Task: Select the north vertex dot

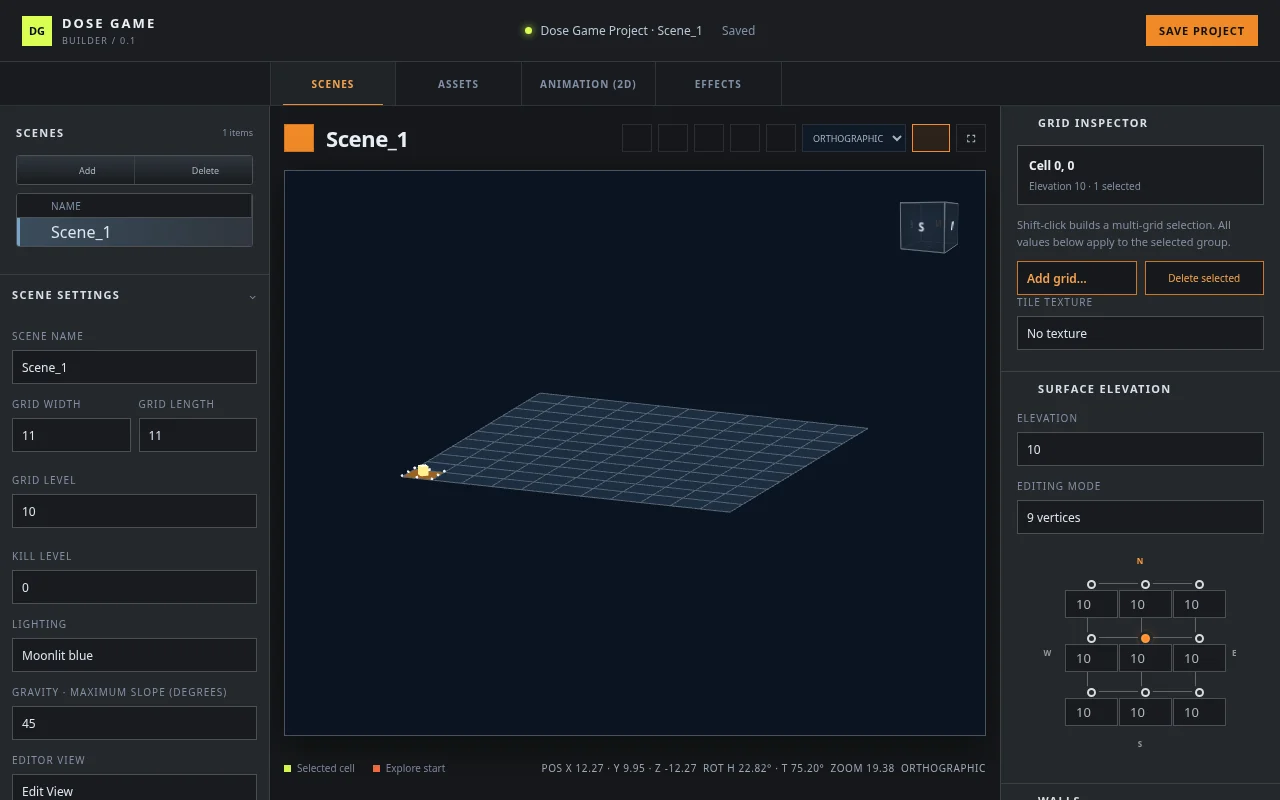Action: 1145,584
